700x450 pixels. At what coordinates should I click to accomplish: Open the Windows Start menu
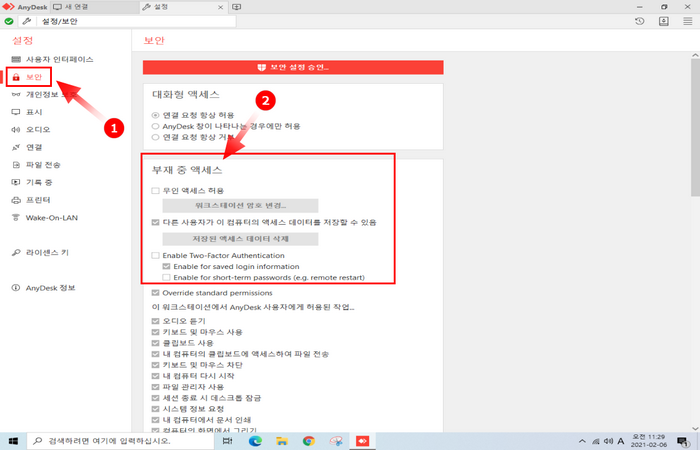(13, 441)
